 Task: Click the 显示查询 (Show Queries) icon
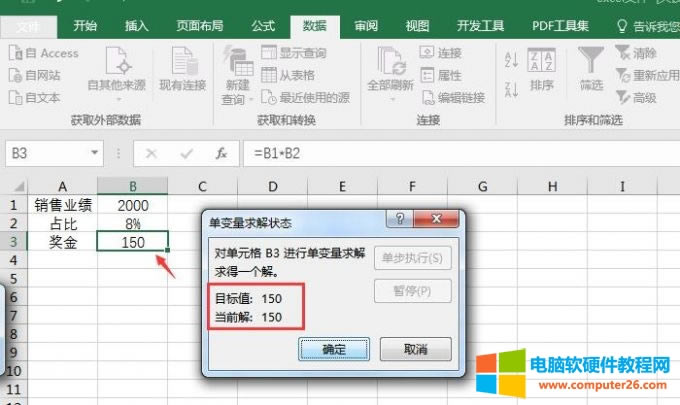(x=269, y=53)
